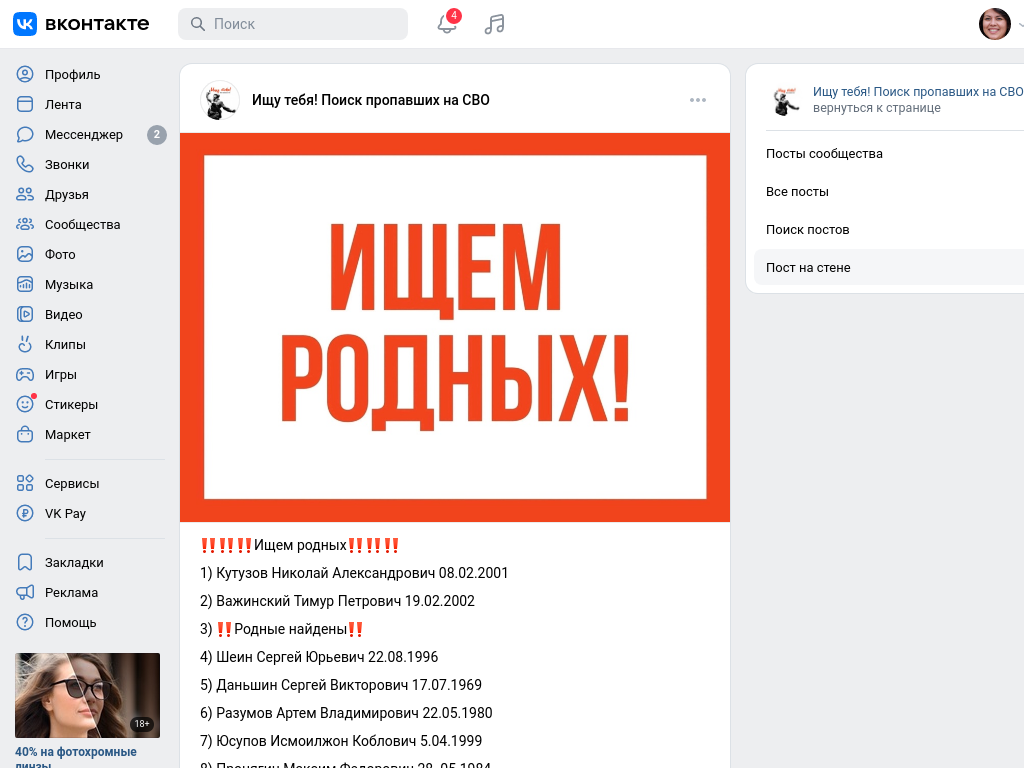Choose 'Поиск постов' option
The height and width of the screenshot is (768, 1024).
pyautogui.click(x=807, y=230)
